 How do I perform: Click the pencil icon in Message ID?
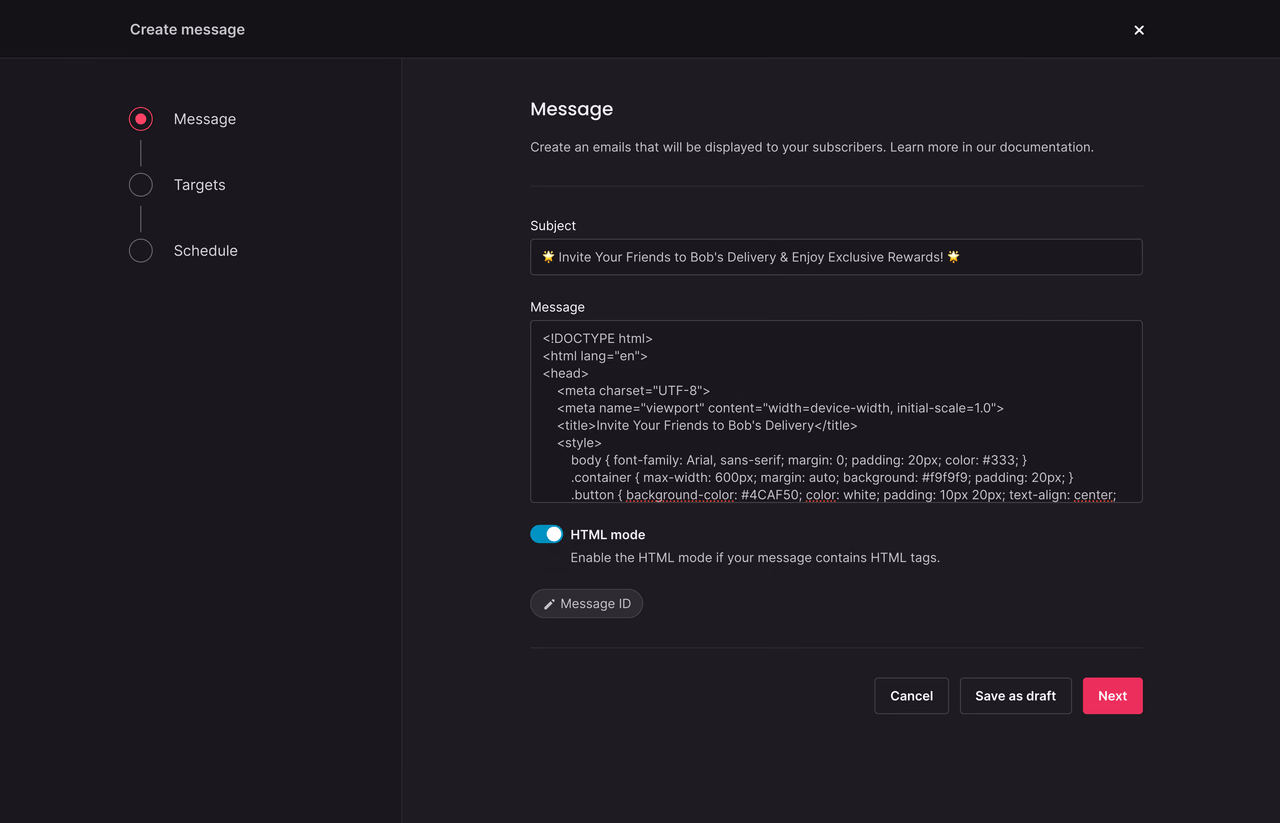pos(549,604)
